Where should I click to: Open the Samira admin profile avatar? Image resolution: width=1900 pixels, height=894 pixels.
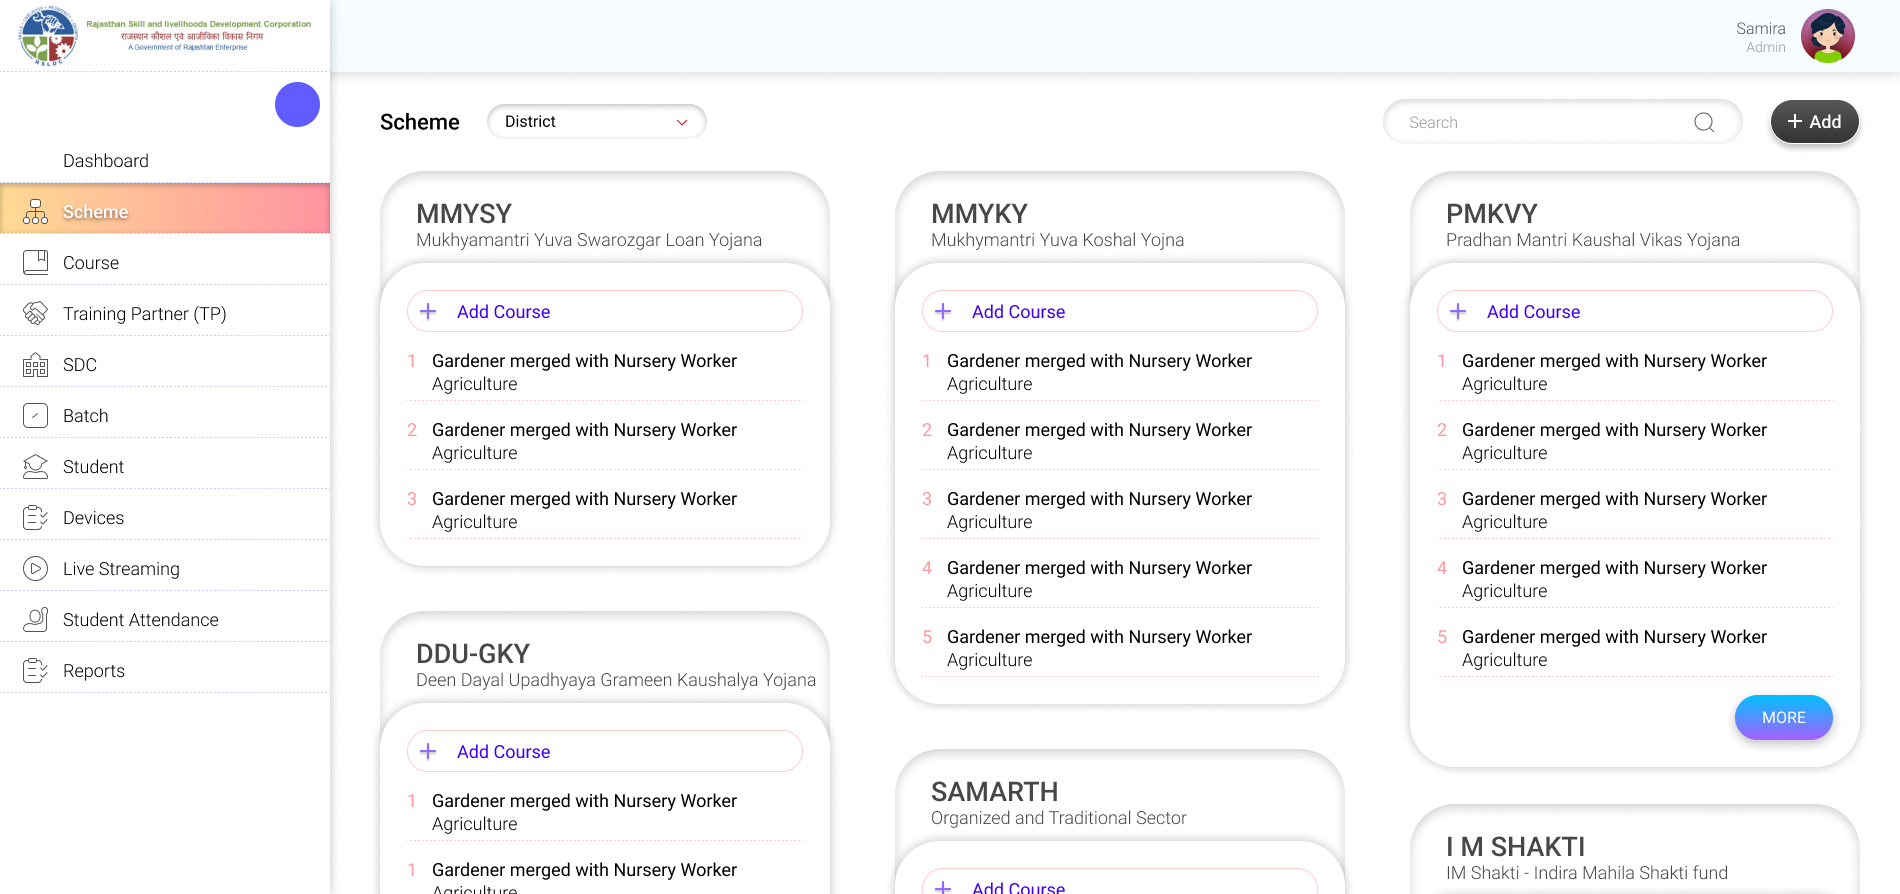pyautogui.click(x=1827, y=37)
